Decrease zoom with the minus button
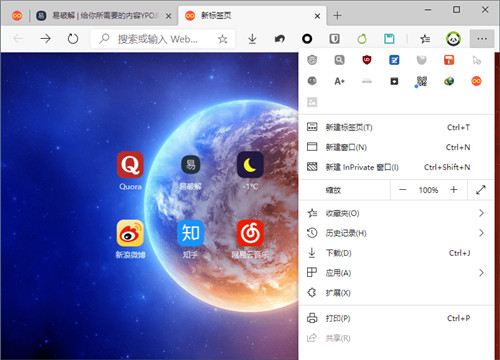500x360 pixels. (x=403, y=190)
